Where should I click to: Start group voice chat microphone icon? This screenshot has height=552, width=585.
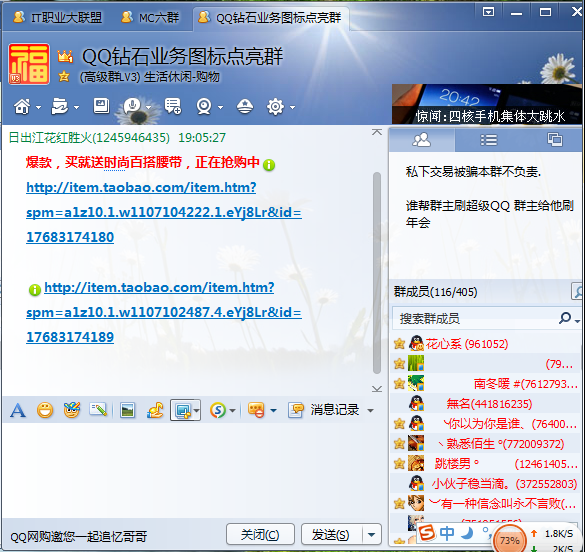coord(132,107)
